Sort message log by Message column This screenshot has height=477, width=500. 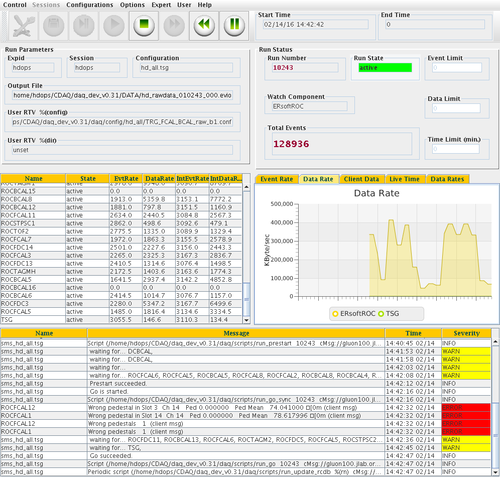[236, 333]
